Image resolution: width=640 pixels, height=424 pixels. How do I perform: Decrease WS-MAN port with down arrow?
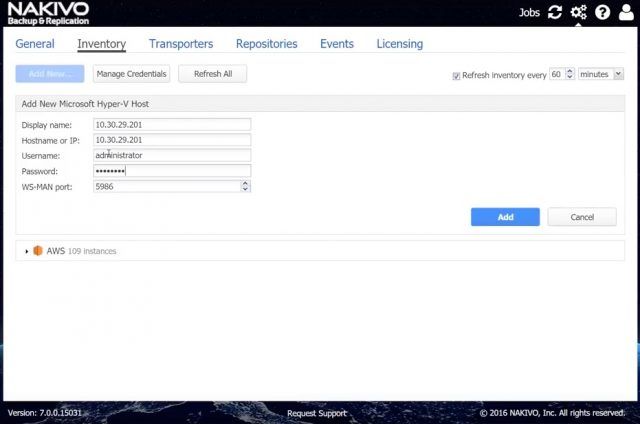[245, 189]
